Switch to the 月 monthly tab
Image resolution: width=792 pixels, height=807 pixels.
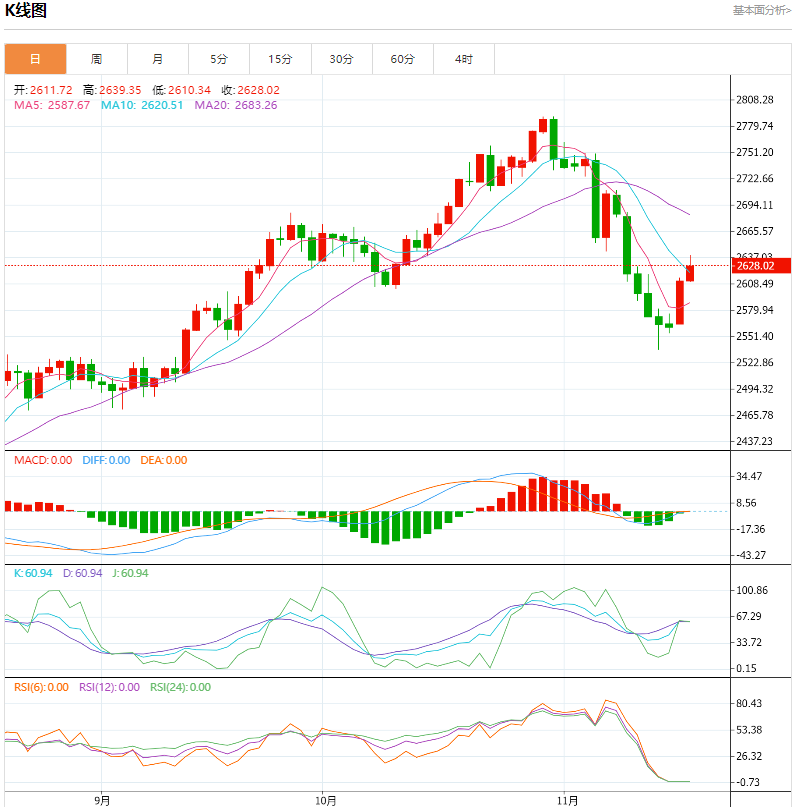pyautogui.click(x=158, y=59)
